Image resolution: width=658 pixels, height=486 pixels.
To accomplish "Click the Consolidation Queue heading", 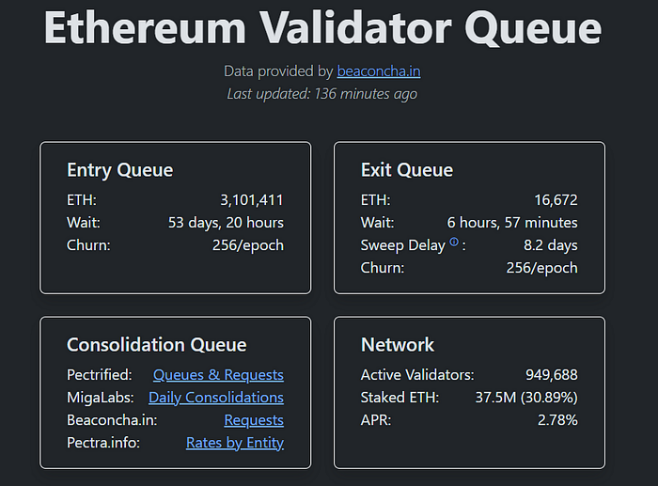I will click(x=157, y=345).
